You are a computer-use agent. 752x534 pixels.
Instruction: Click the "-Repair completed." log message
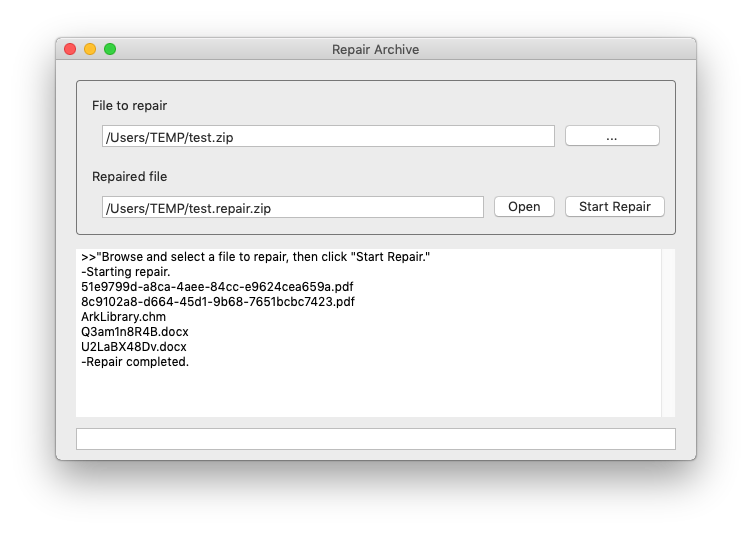(x=135, y=362)
